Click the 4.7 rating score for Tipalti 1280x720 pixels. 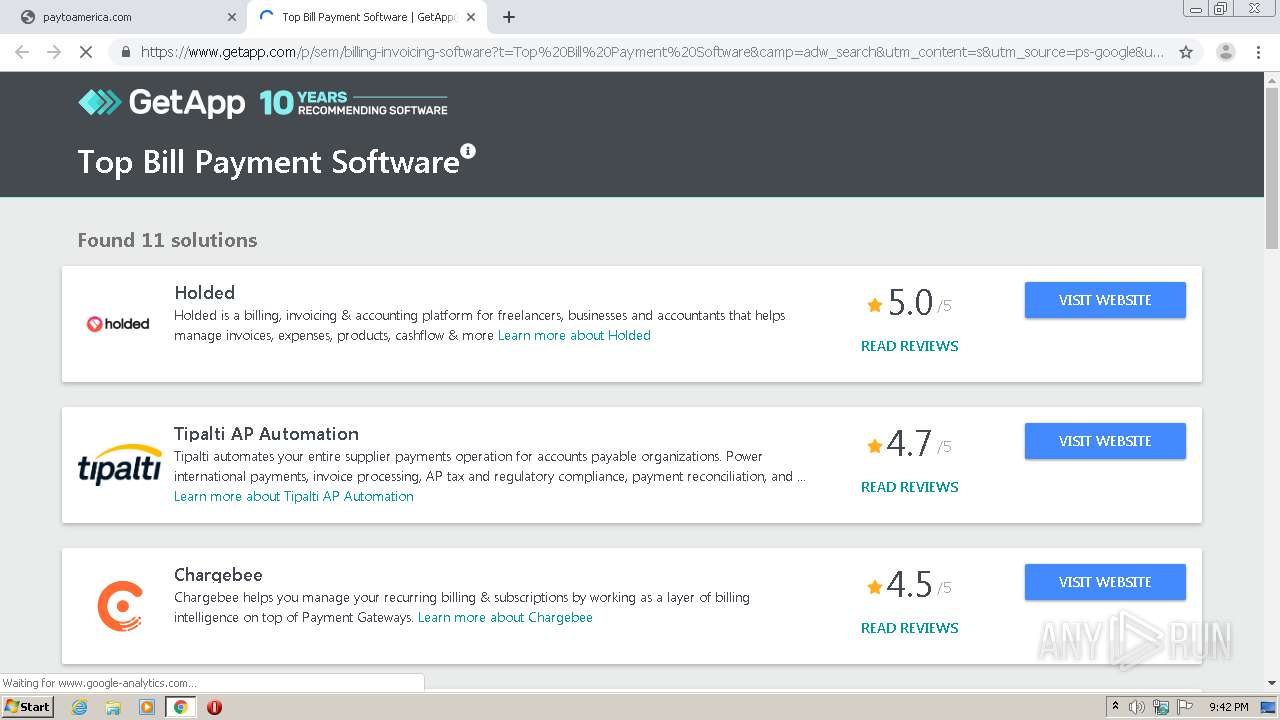(x=909, y=444)
